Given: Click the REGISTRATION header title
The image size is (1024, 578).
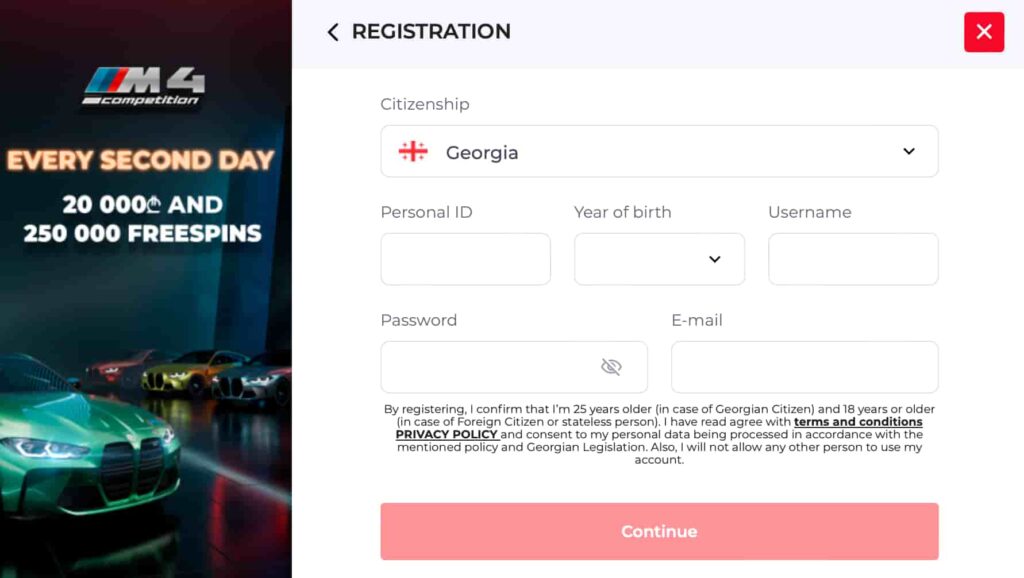Looking at the screenshot, I should [x=431, y=32].
